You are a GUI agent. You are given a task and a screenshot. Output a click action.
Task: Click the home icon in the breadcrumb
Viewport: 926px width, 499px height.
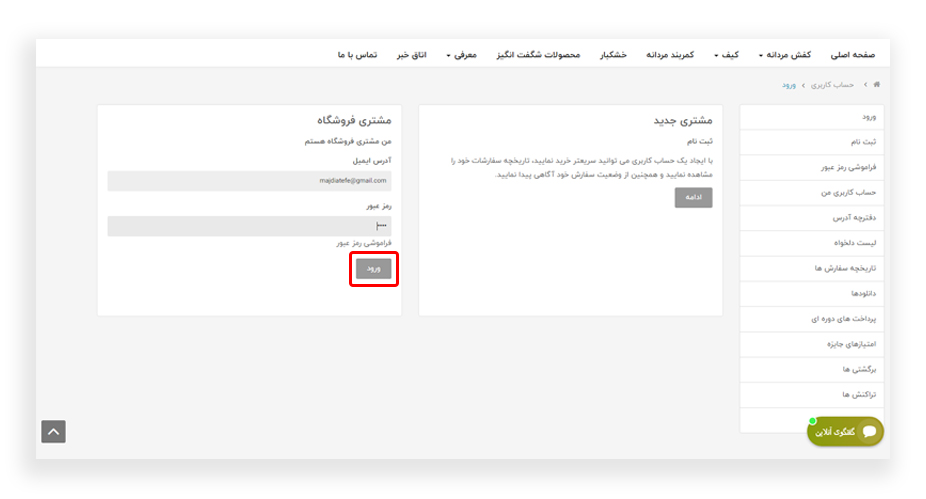click(877, 85)
